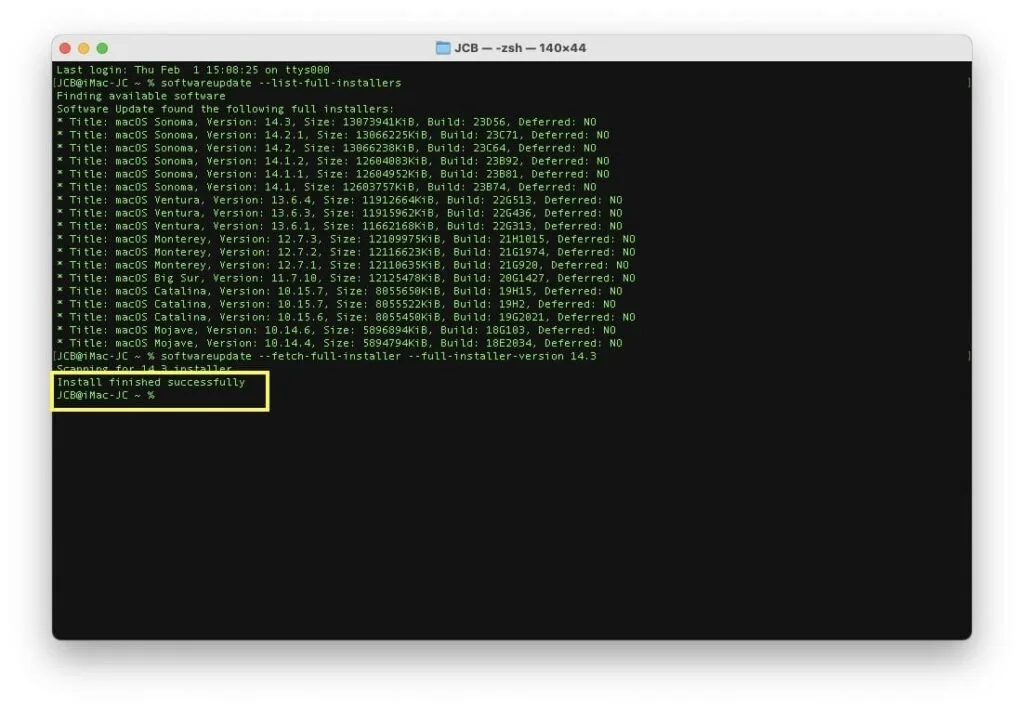Click the macOS Ventura Version 13.6.4 row
Viewport: 1024px width, 709px height.
[340, 200]
